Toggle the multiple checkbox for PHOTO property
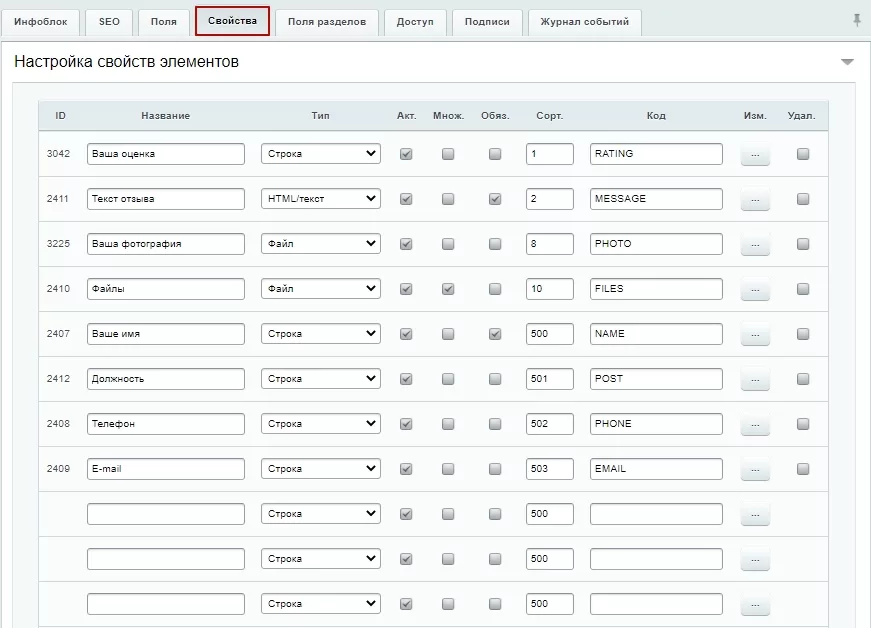Image resolution: width=871 pixels, height=628 pixels. [448, 244]
